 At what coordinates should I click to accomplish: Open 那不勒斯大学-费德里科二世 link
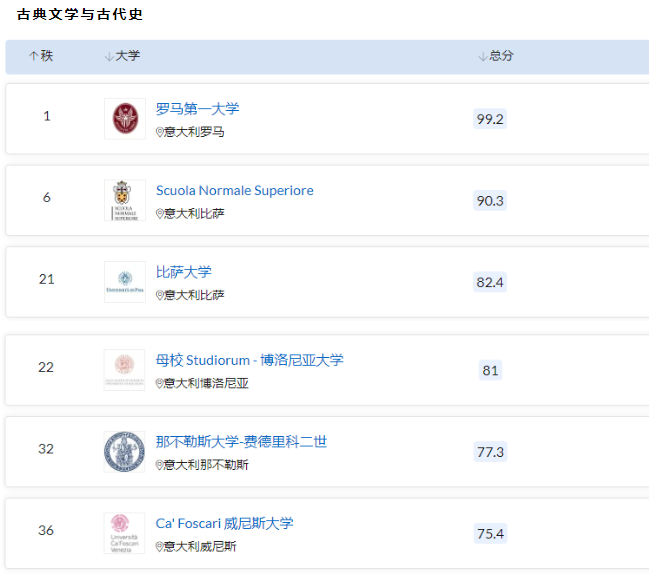(241, 441)
